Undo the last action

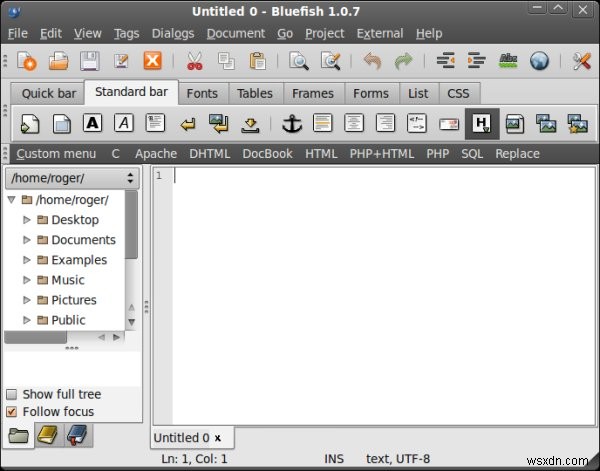pos(372,61)
